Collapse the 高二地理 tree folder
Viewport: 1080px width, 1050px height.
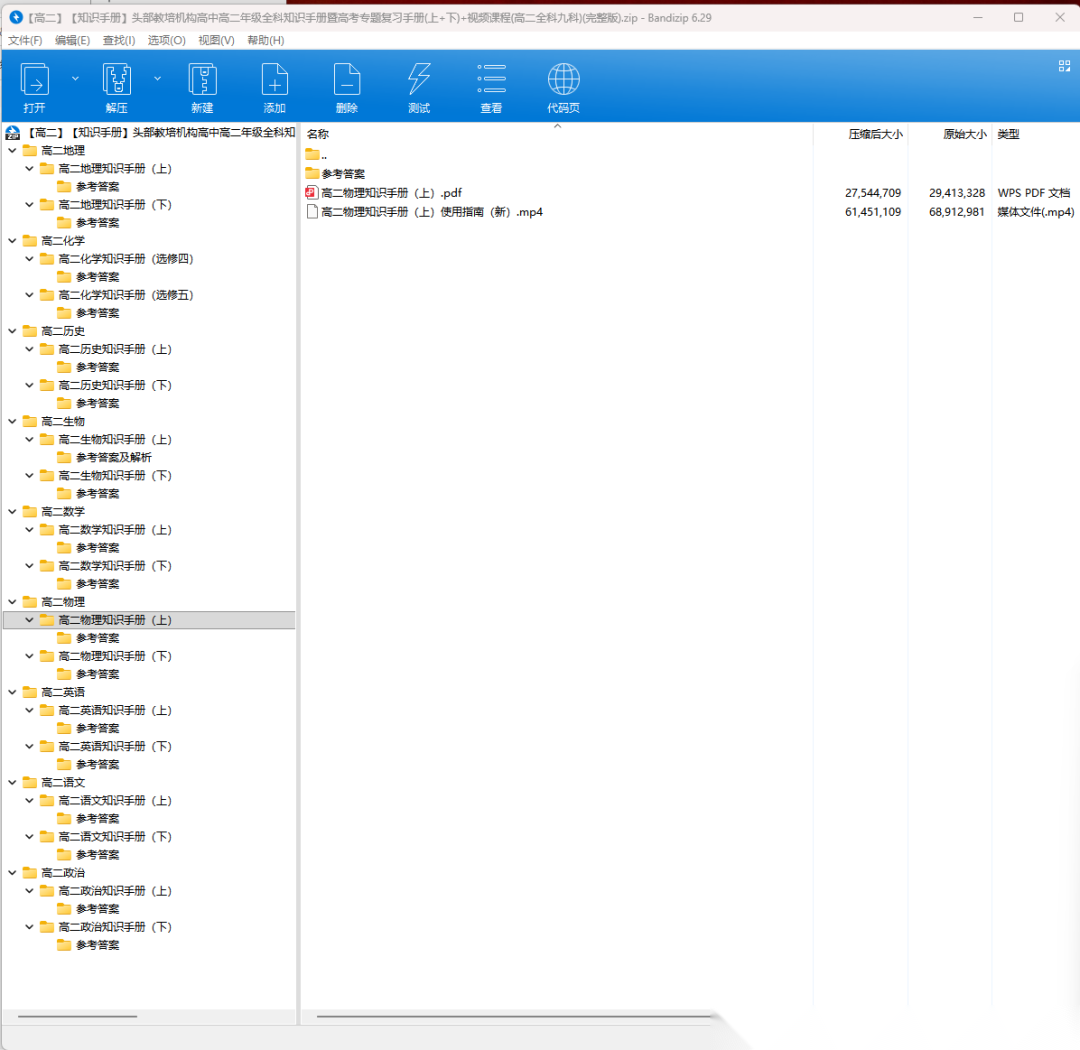[x=12, y=151]
